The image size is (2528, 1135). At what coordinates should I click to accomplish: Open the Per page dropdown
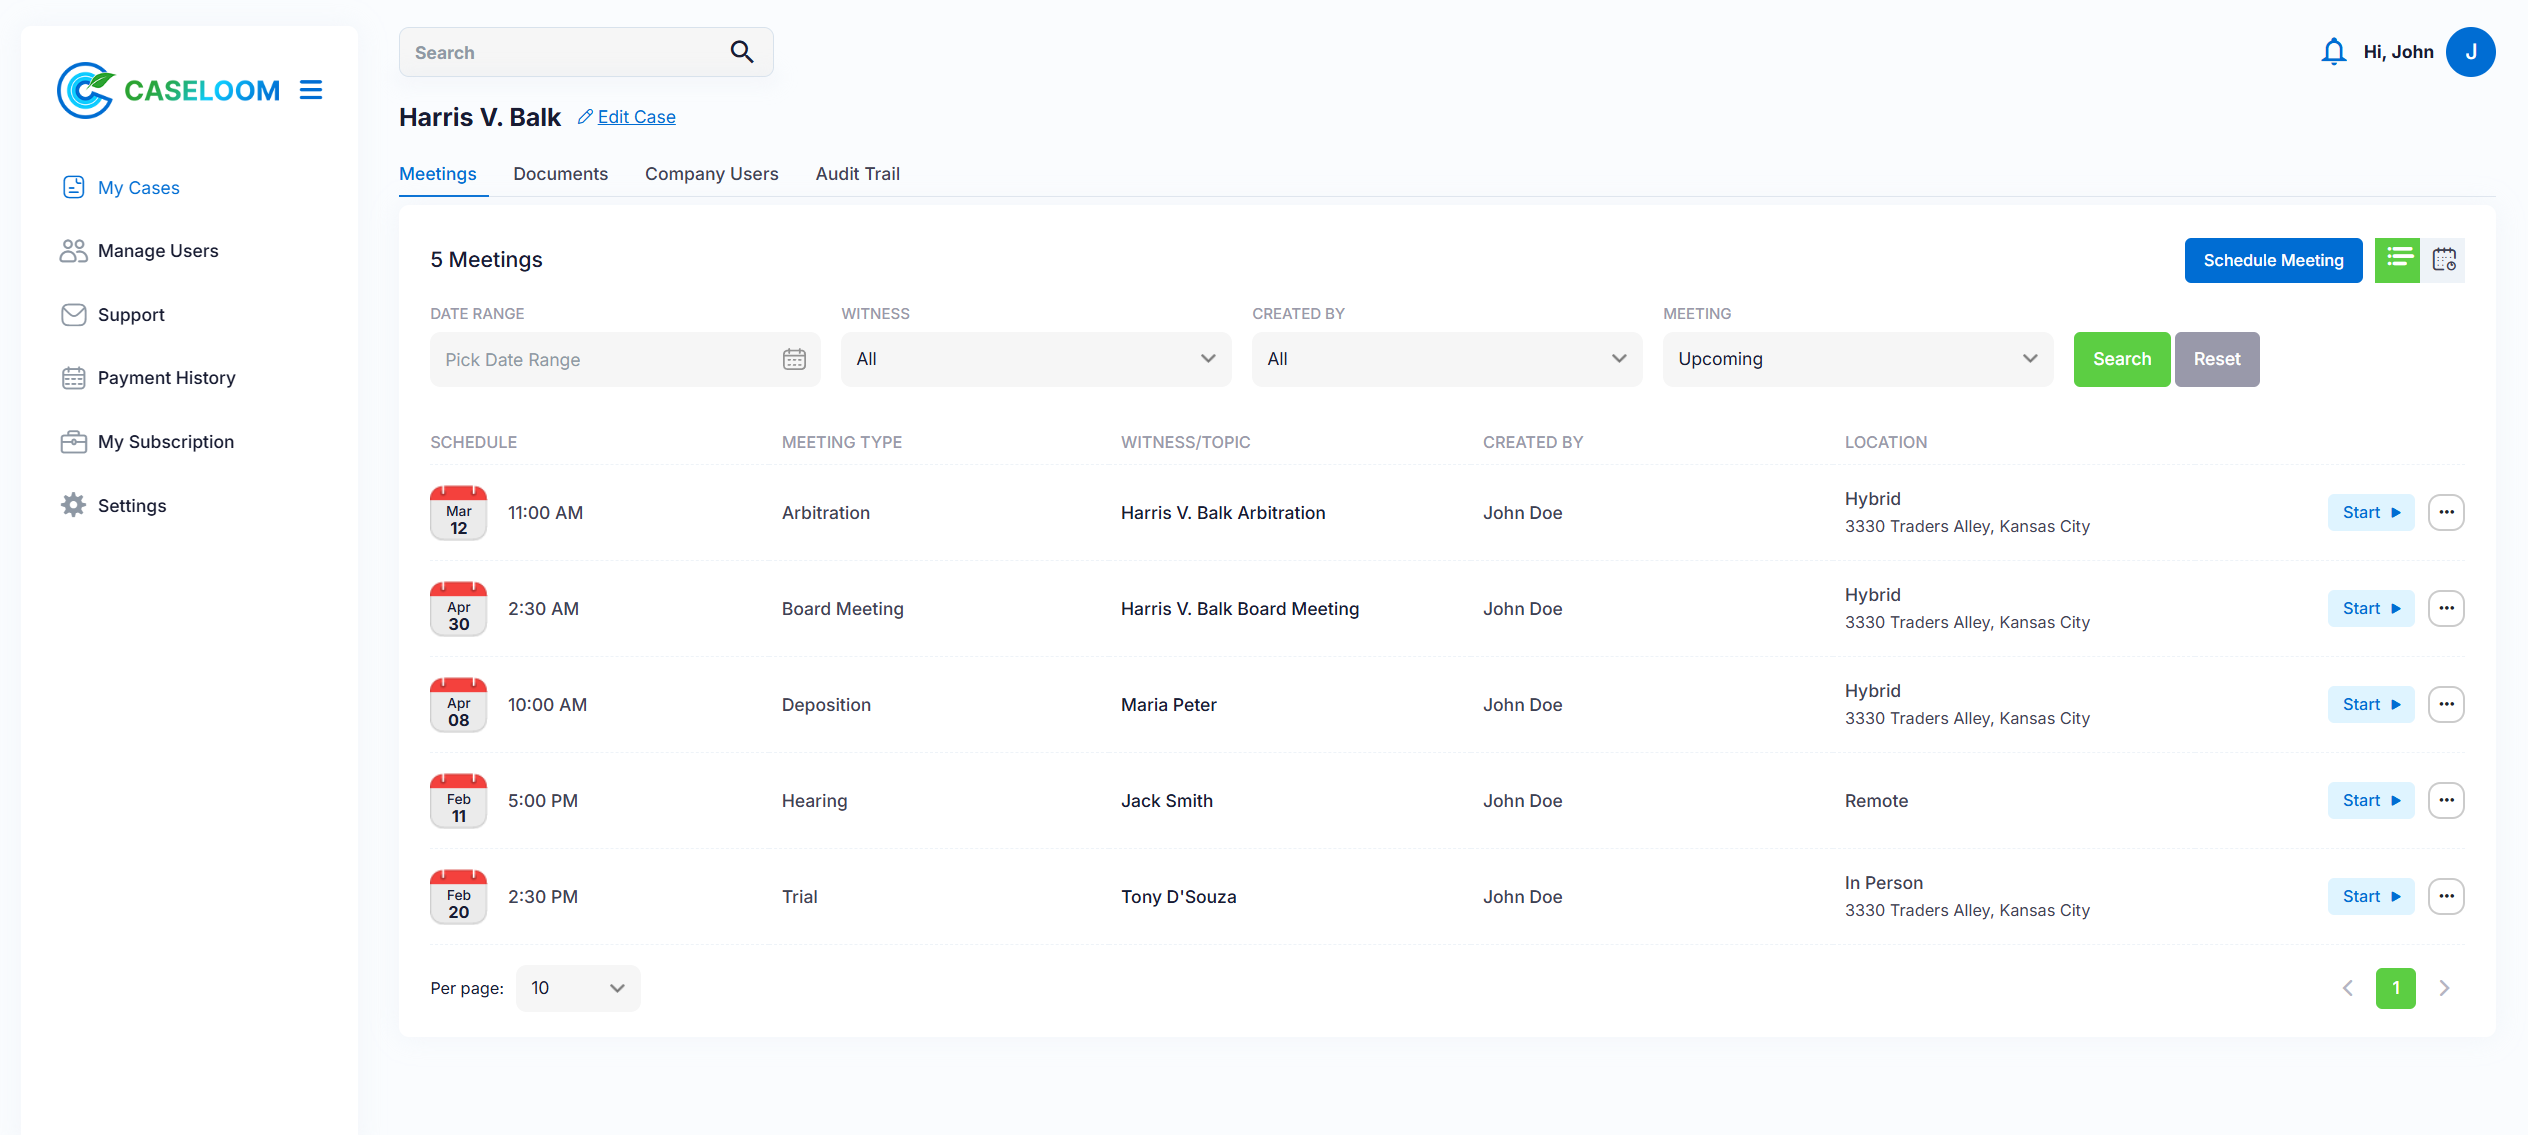(x=577, y=988)
